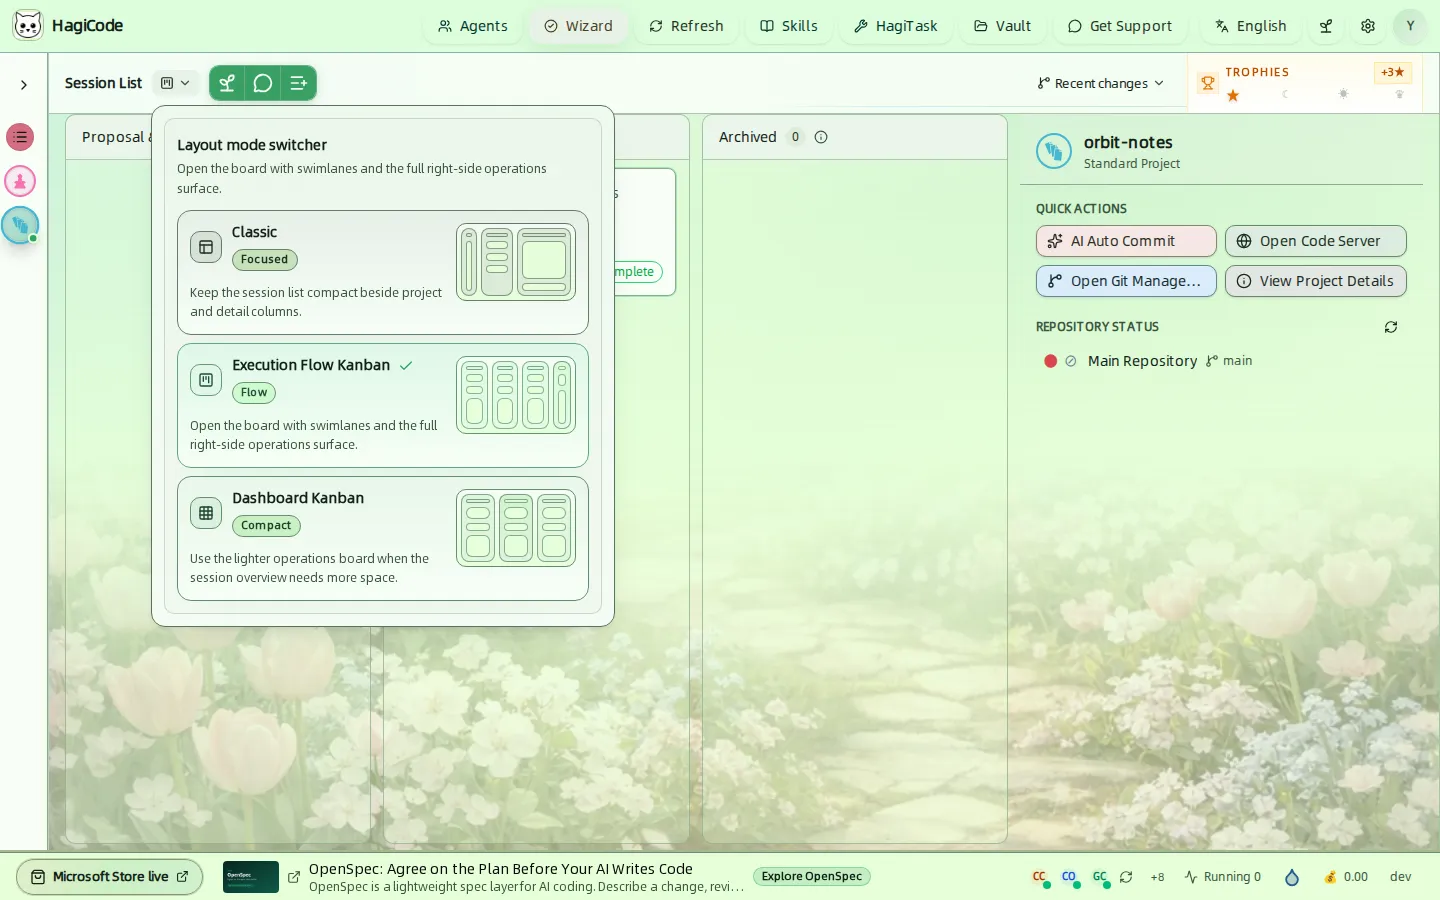
Task: Open the Agents menu
Action: click(x=473, y=26)
